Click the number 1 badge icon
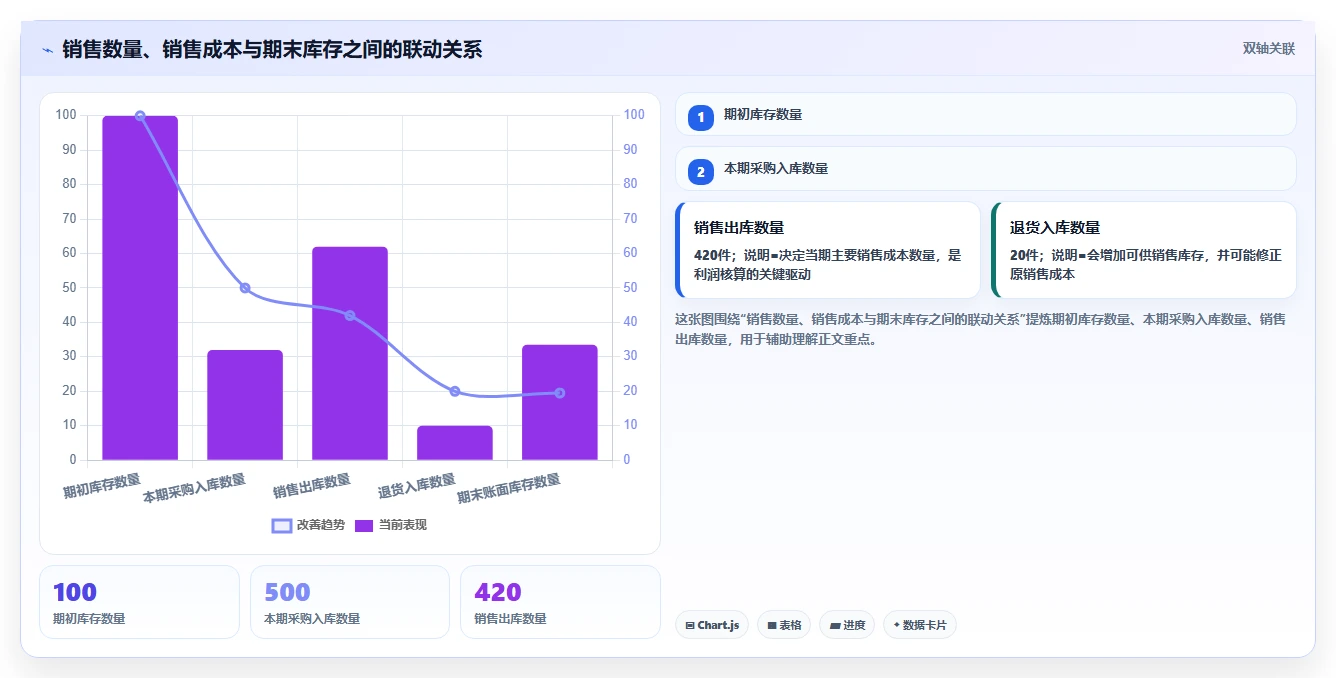 pos(701,117)
